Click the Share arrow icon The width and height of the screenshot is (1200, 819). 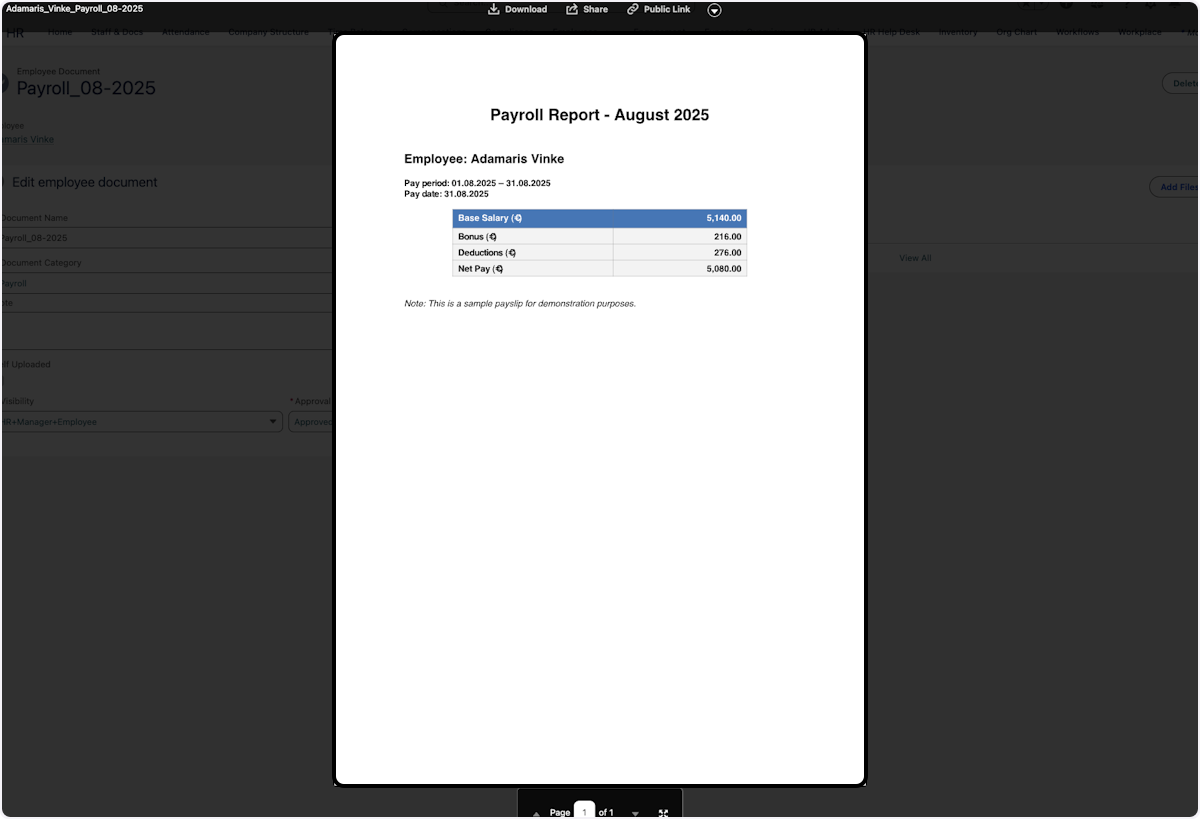point(572,9)
